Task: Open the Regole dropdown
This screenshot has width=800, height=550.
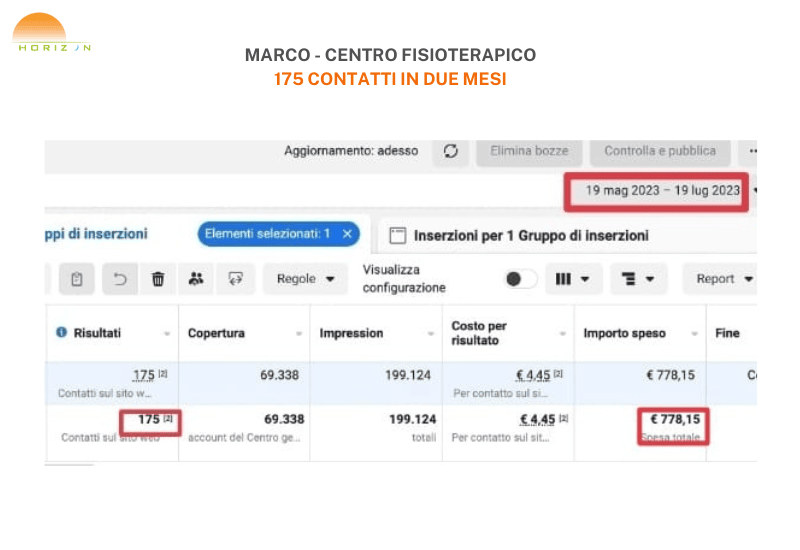Action: (x=305, y=279)
